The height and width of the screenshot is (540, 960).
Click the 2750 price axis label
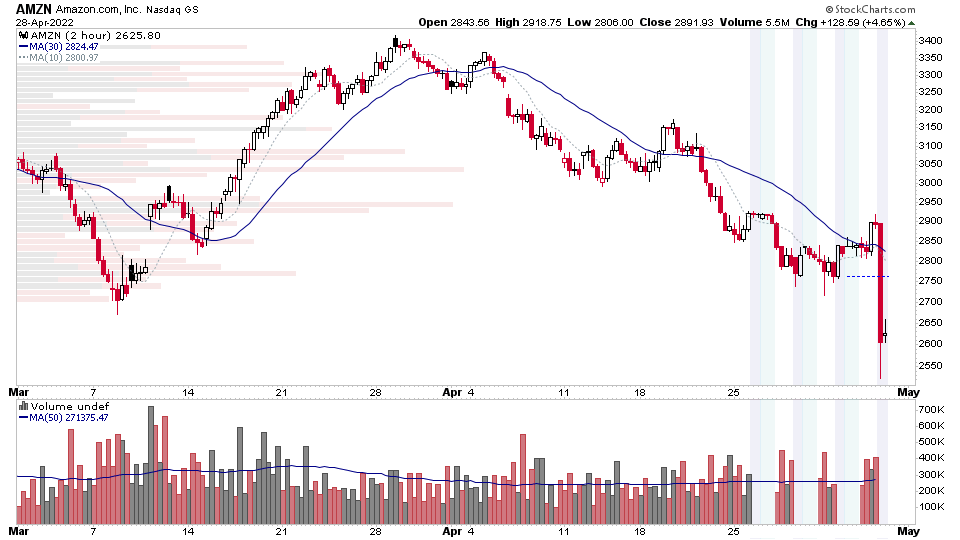click(930, 280)
